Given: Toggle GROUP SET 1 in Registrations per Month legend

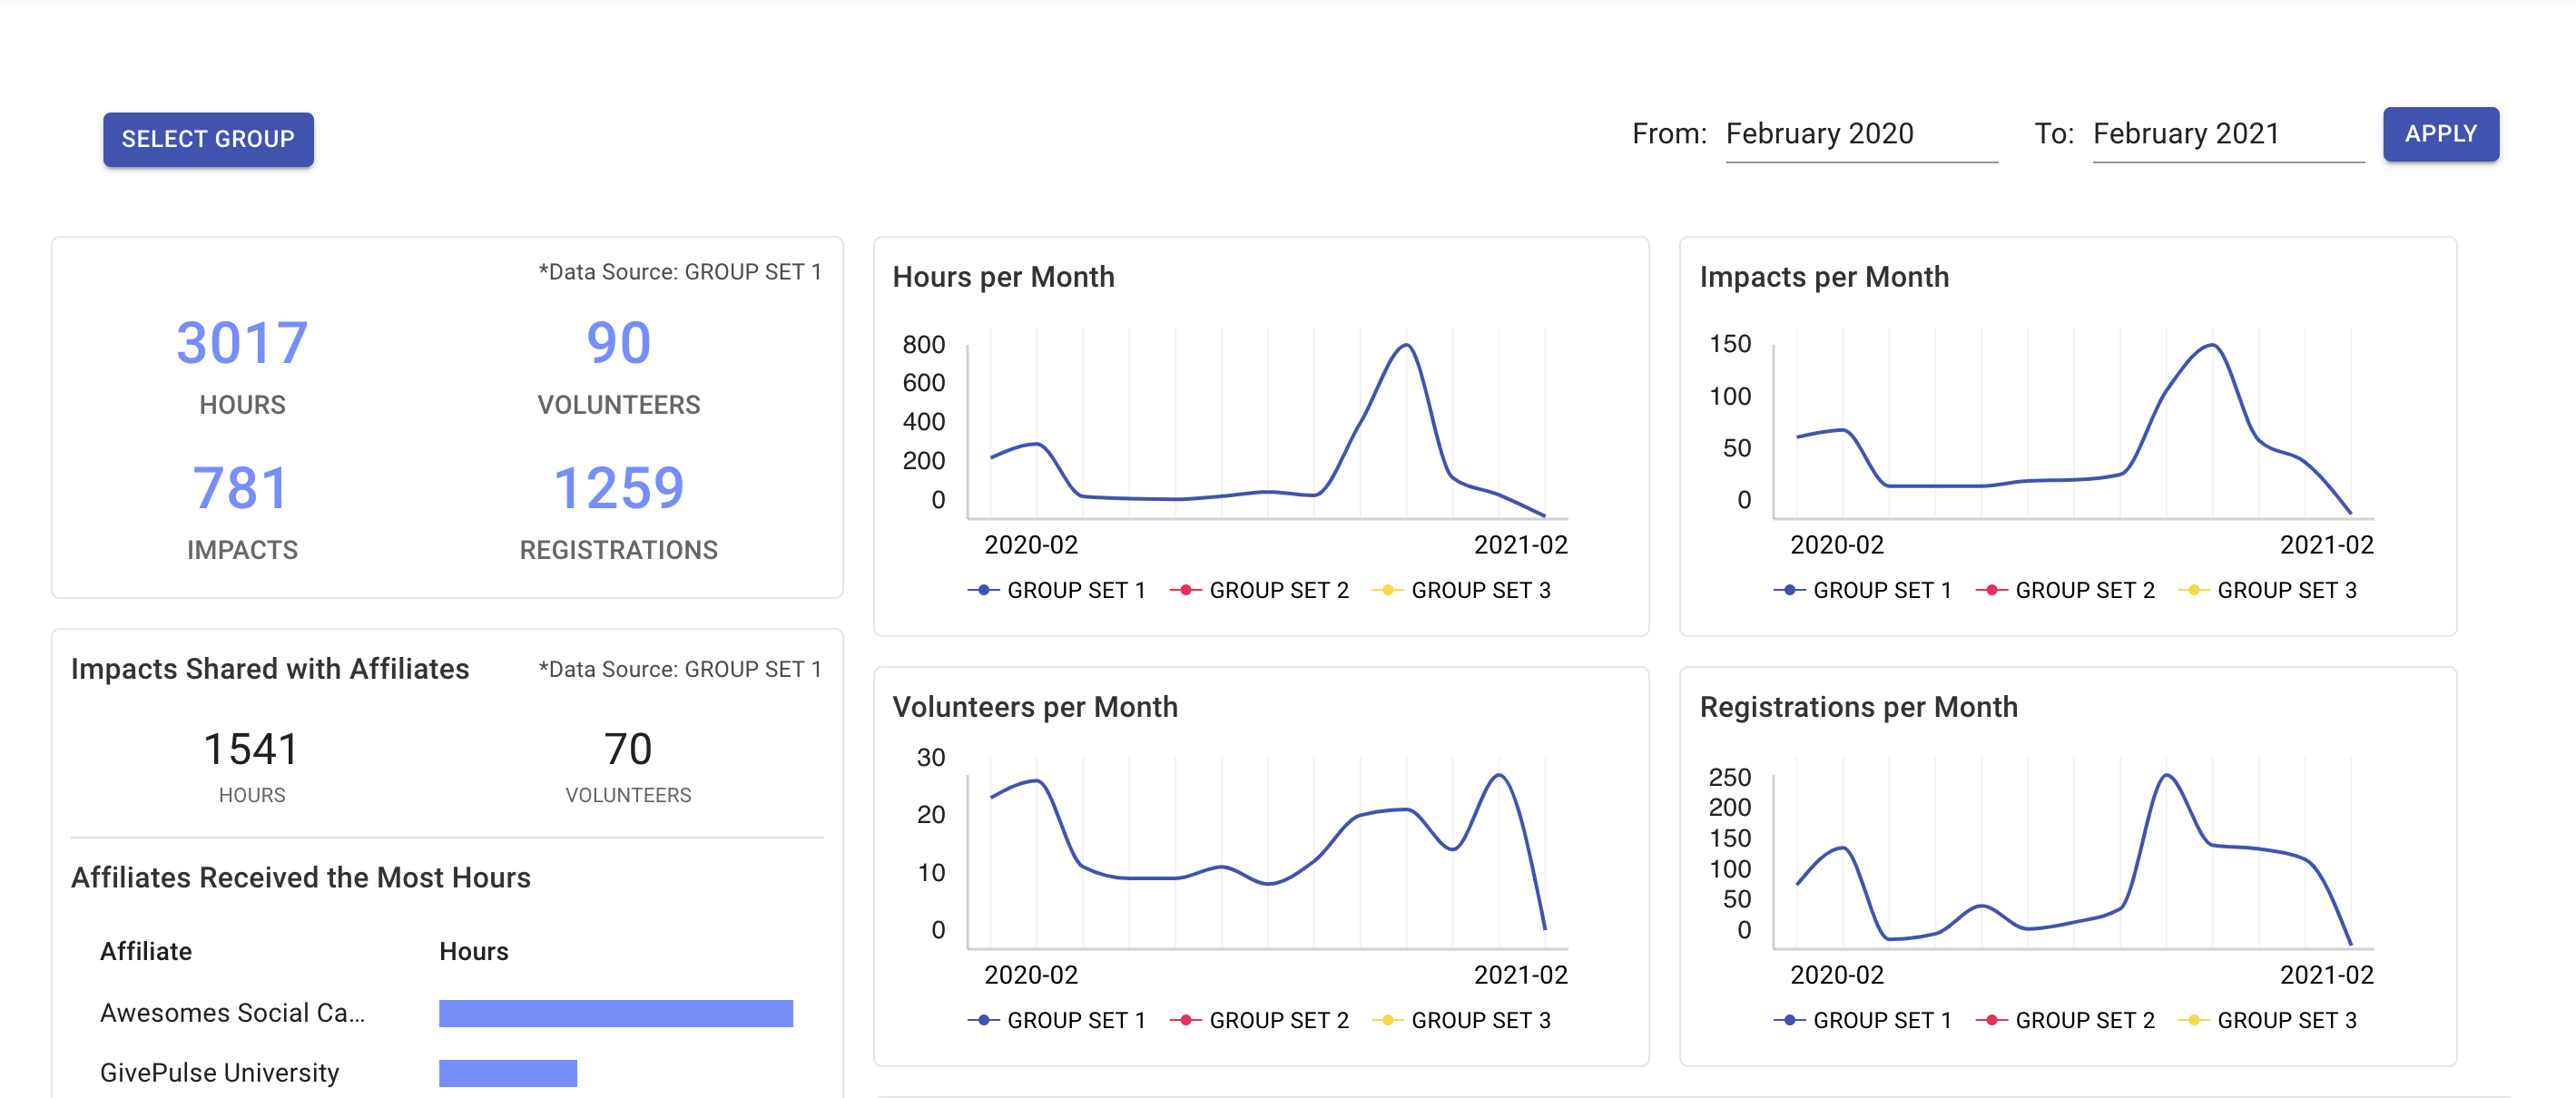Looking at the screenshot, I should click(x=1863, y=1020).
